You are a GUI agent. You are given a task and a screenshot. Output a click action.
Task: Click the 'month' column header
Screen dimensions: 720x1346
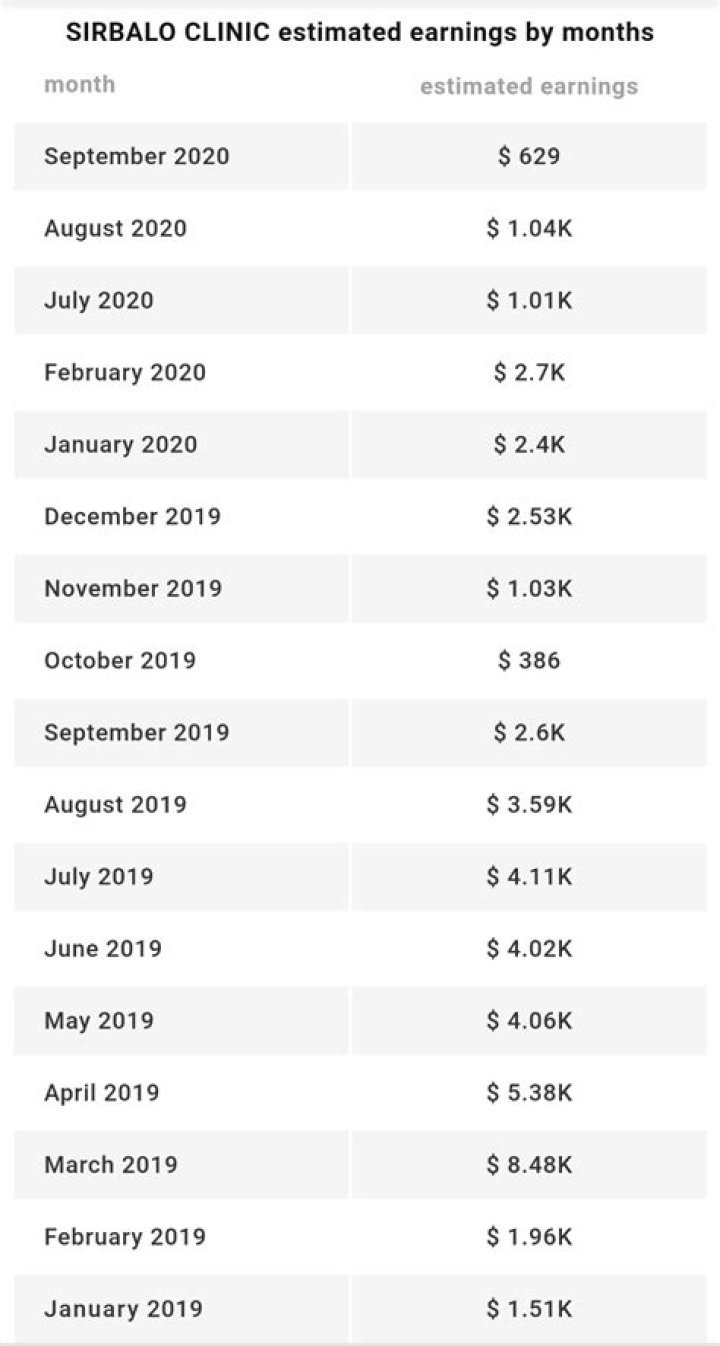[80, 85]
